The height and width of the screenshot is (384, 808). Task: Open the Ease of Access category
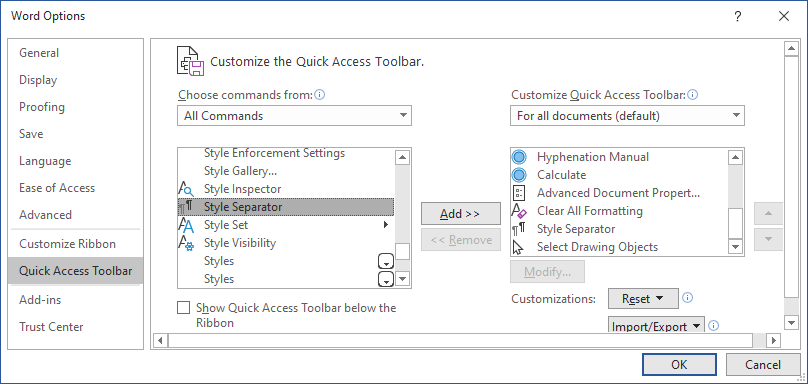pos(75,188)
